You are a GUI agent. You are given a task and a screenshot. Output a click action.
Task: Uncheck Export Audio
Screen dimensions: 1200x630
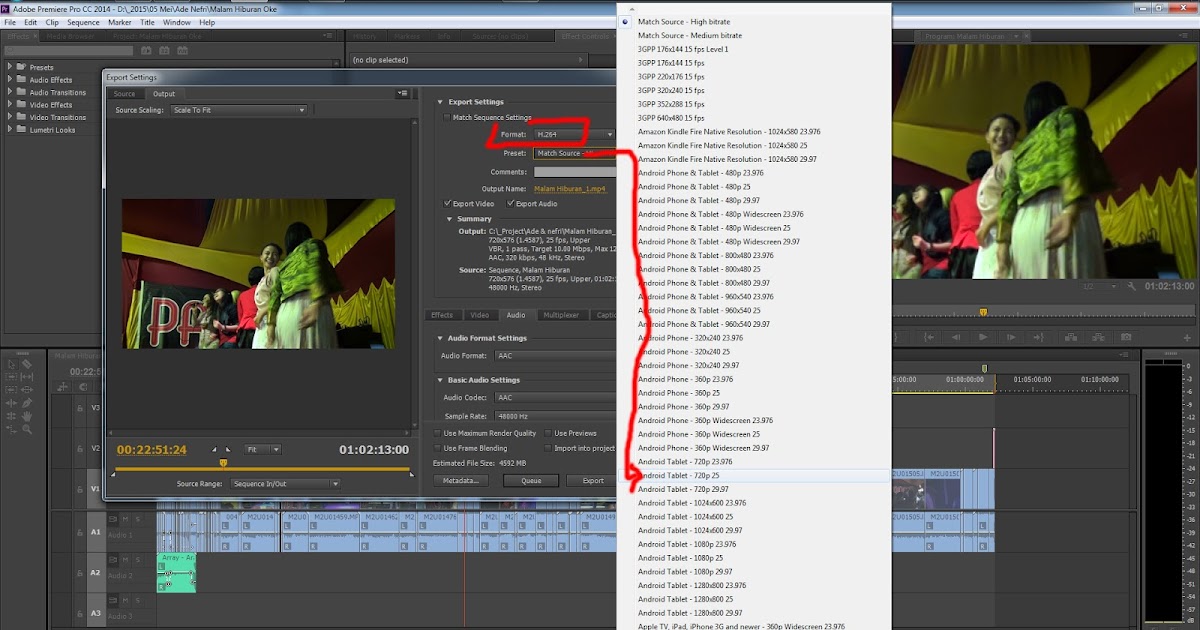(x=511, y=203)
